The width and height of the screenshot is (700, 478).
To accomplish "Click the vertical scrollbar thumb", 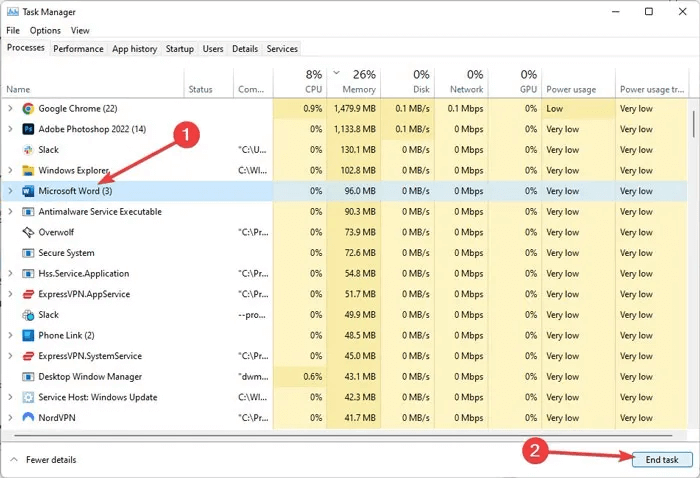I will click(693, 124).
